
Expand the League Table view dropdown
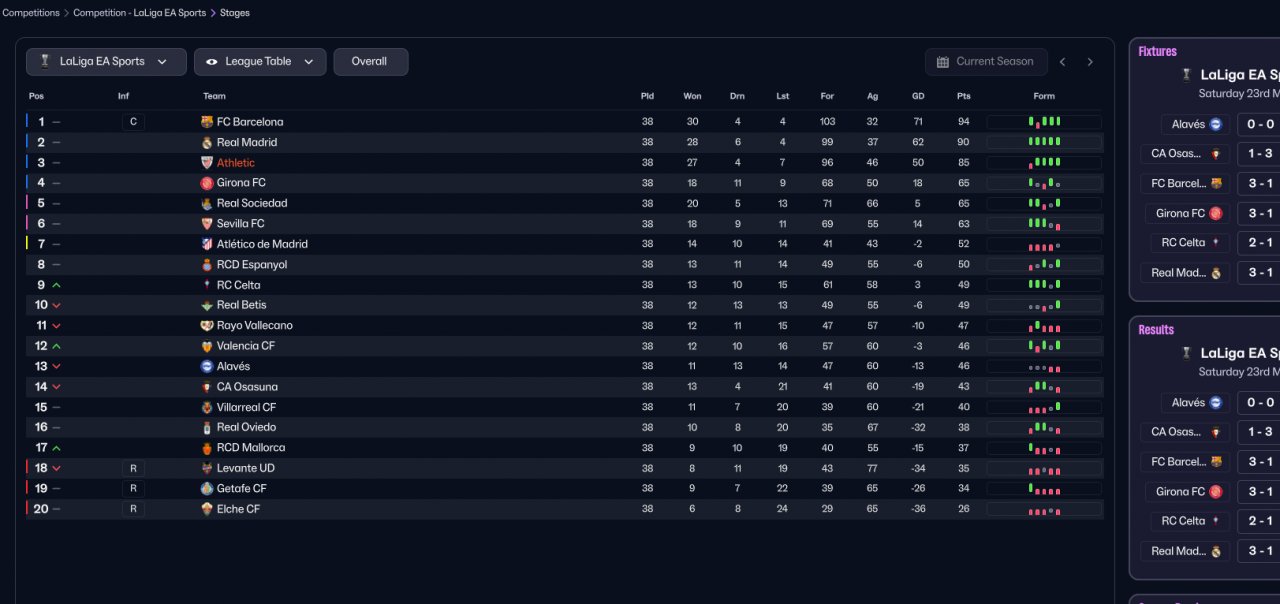[x=259, y=62]
